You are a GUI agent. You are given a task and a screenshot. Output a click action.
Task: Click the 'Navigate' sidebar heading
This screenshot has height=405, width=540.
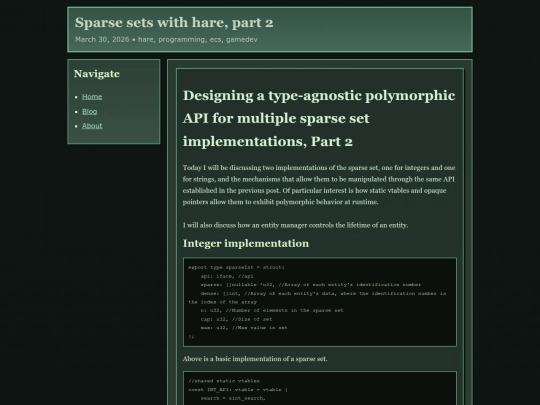tap(97, 74)
